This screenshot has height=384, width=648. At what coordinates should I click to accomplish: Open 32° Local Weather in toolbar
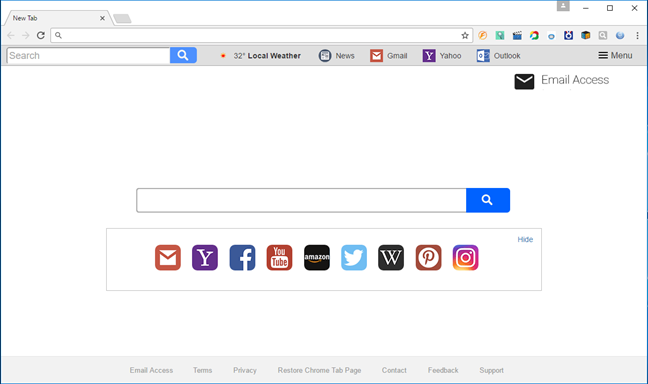[x=261, y=56]
